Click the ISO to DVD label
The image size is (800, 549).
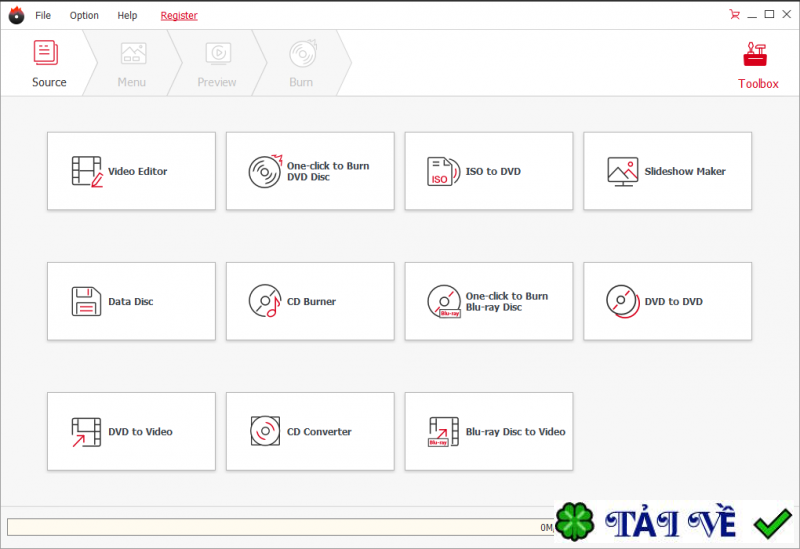[x=493, y=171]
